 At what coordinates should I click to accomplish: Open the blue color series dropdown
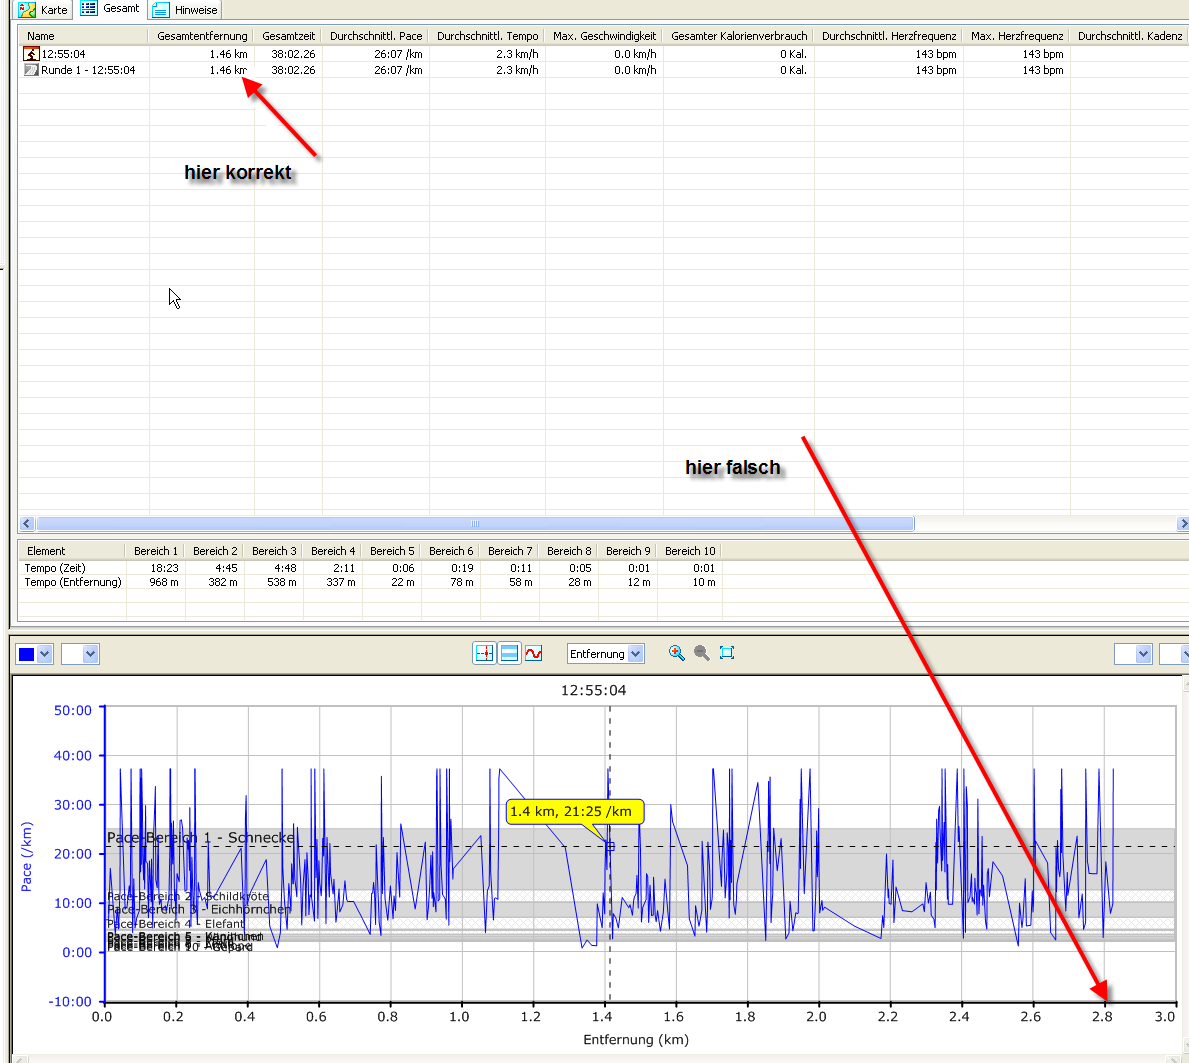(x=44, y=654)
